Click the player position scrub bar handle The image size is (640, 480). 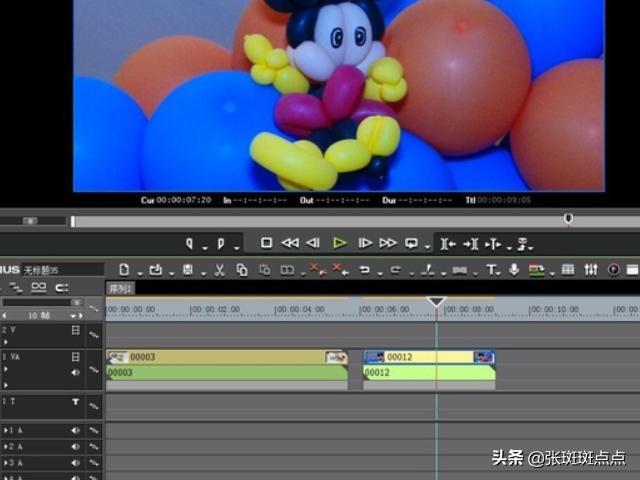[x=568, y=219]
